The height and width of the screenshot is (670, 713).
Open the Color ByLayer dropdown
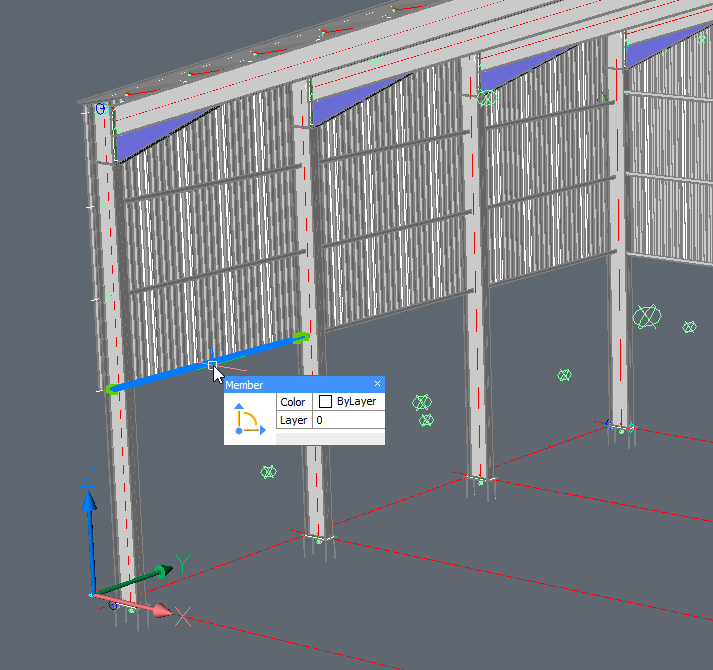[x=350, y=401]
